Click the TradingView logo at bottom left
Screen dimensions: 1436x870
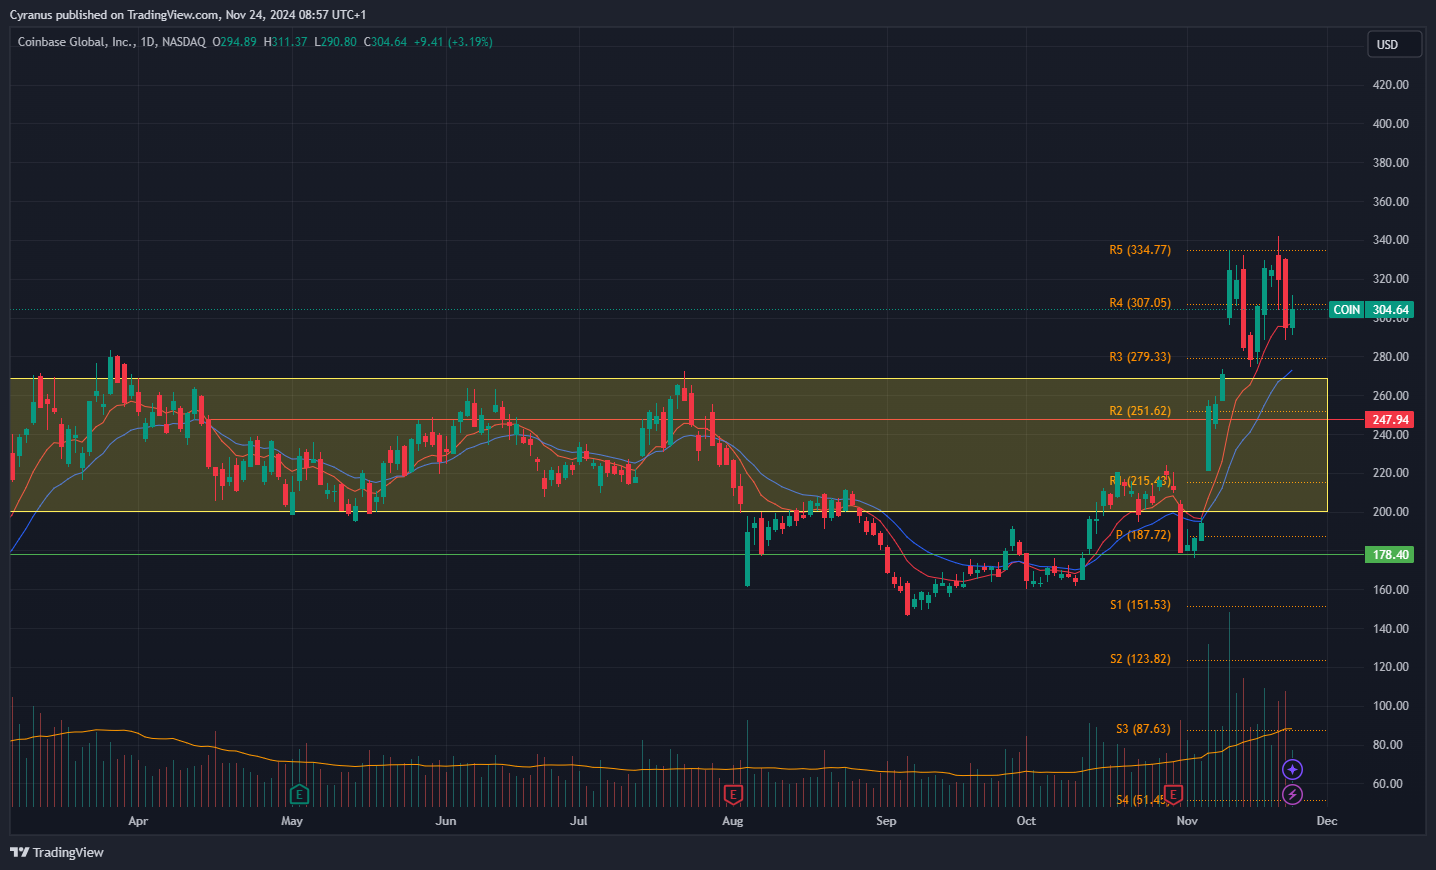(57, 852)
